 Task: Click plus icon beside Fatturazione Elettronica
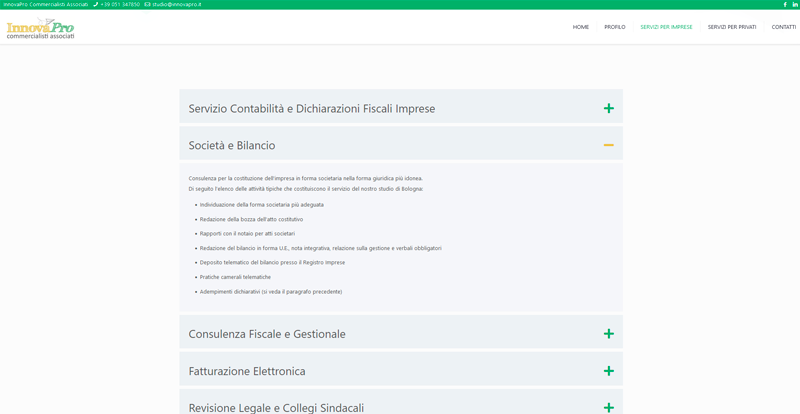pos(608,371)
